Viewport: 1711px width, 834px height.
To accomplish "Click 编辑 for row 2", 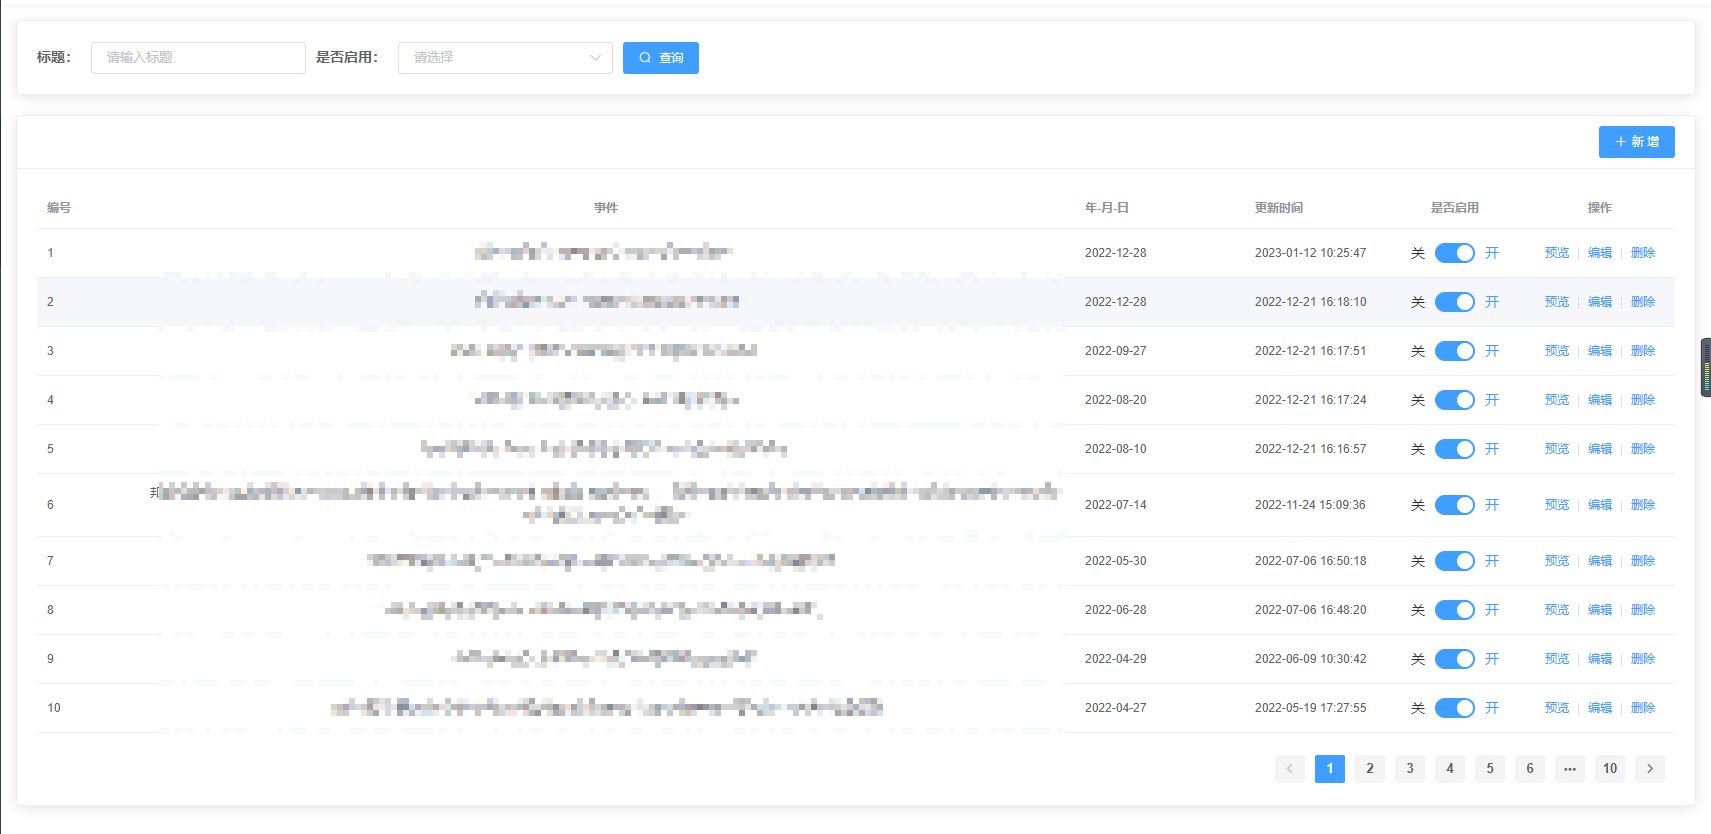I will 1600,302.
